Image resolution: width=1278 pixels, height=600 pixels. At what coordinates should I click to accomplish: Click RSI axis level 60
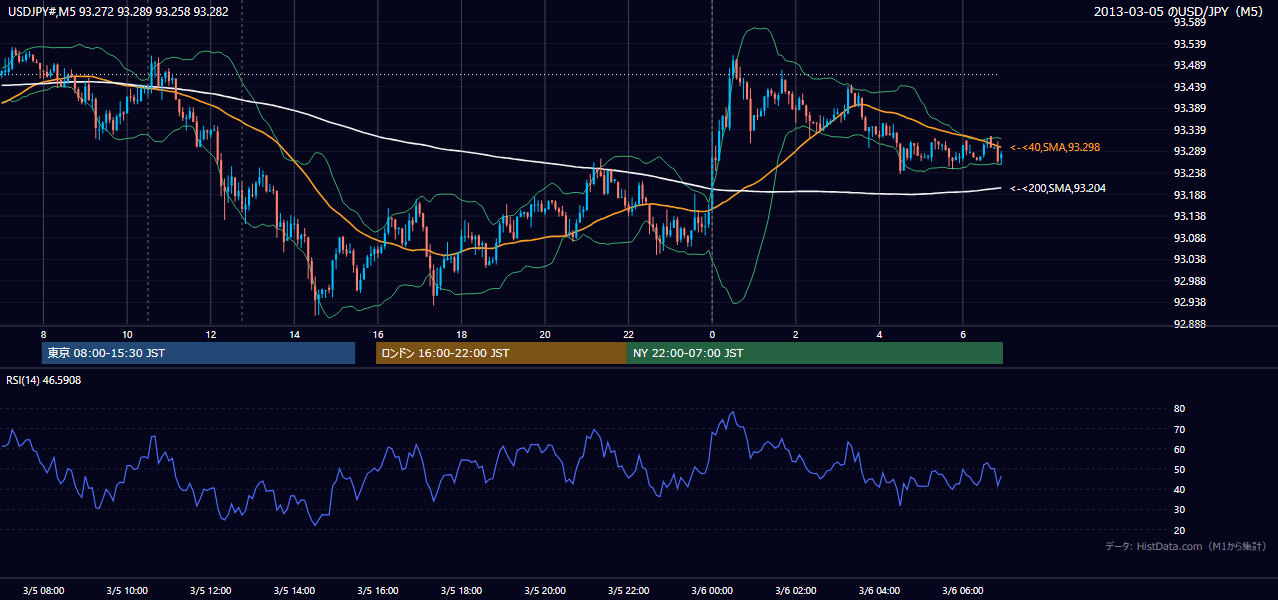1179,449
